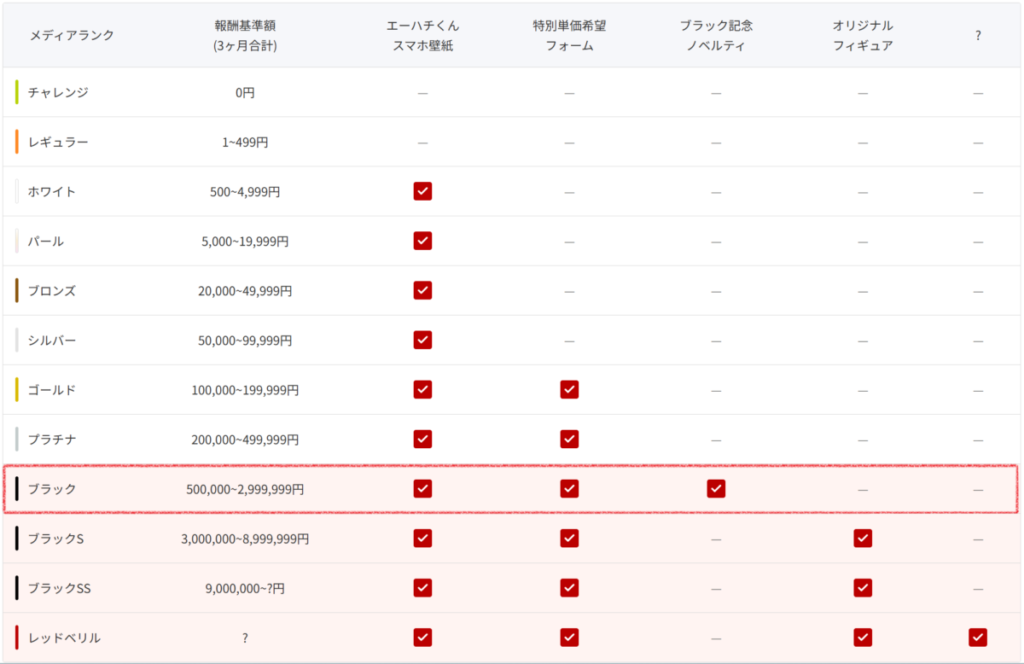Click the パール row スマホ壁紙 checkmark
The width and height of the screenshot is (1024, 664).
point(422,241)
